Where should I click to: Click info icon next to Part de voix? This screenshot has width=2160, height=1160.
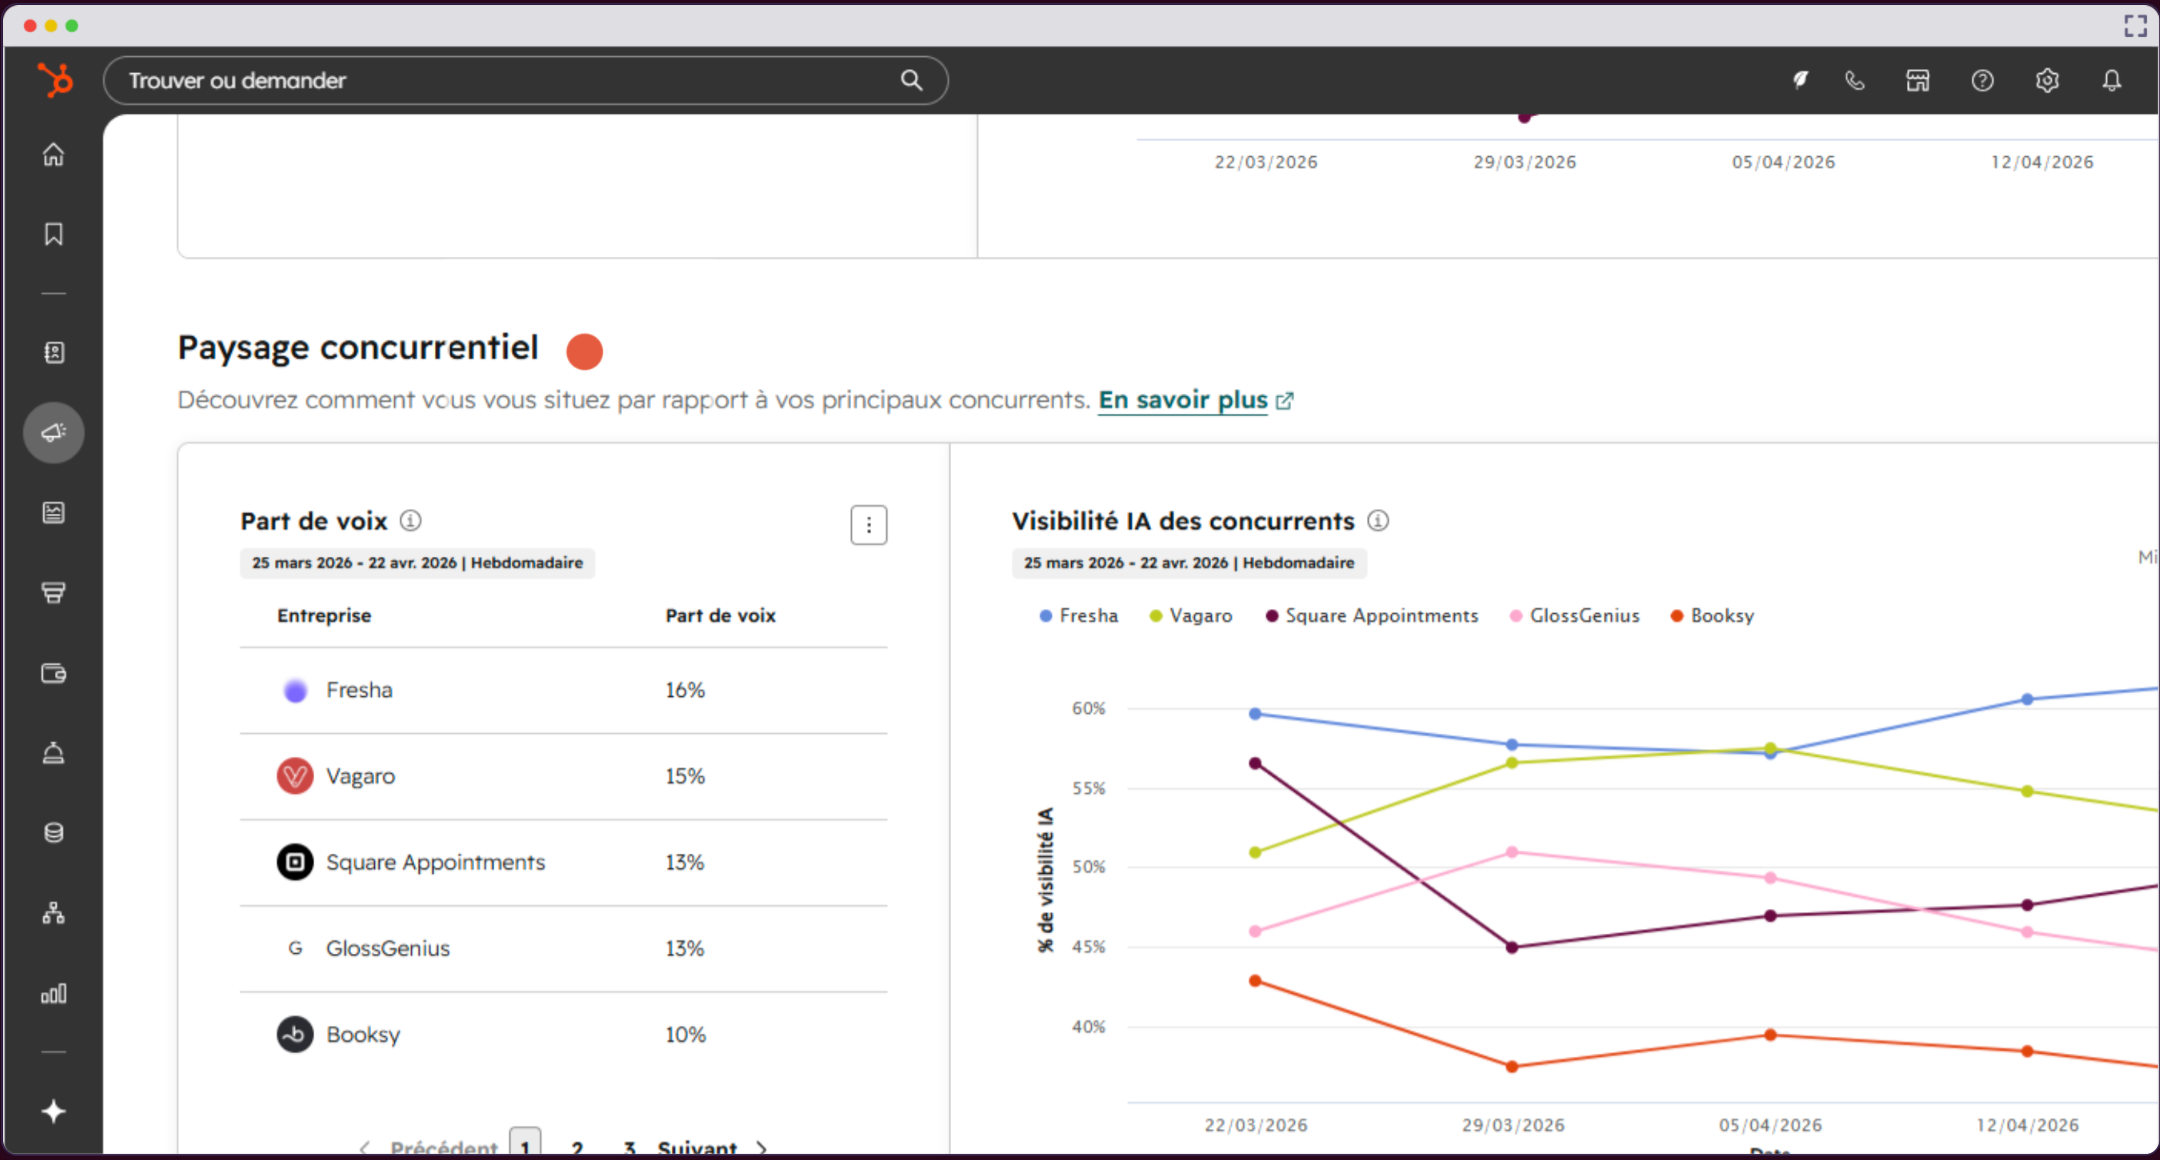point(411,520)
